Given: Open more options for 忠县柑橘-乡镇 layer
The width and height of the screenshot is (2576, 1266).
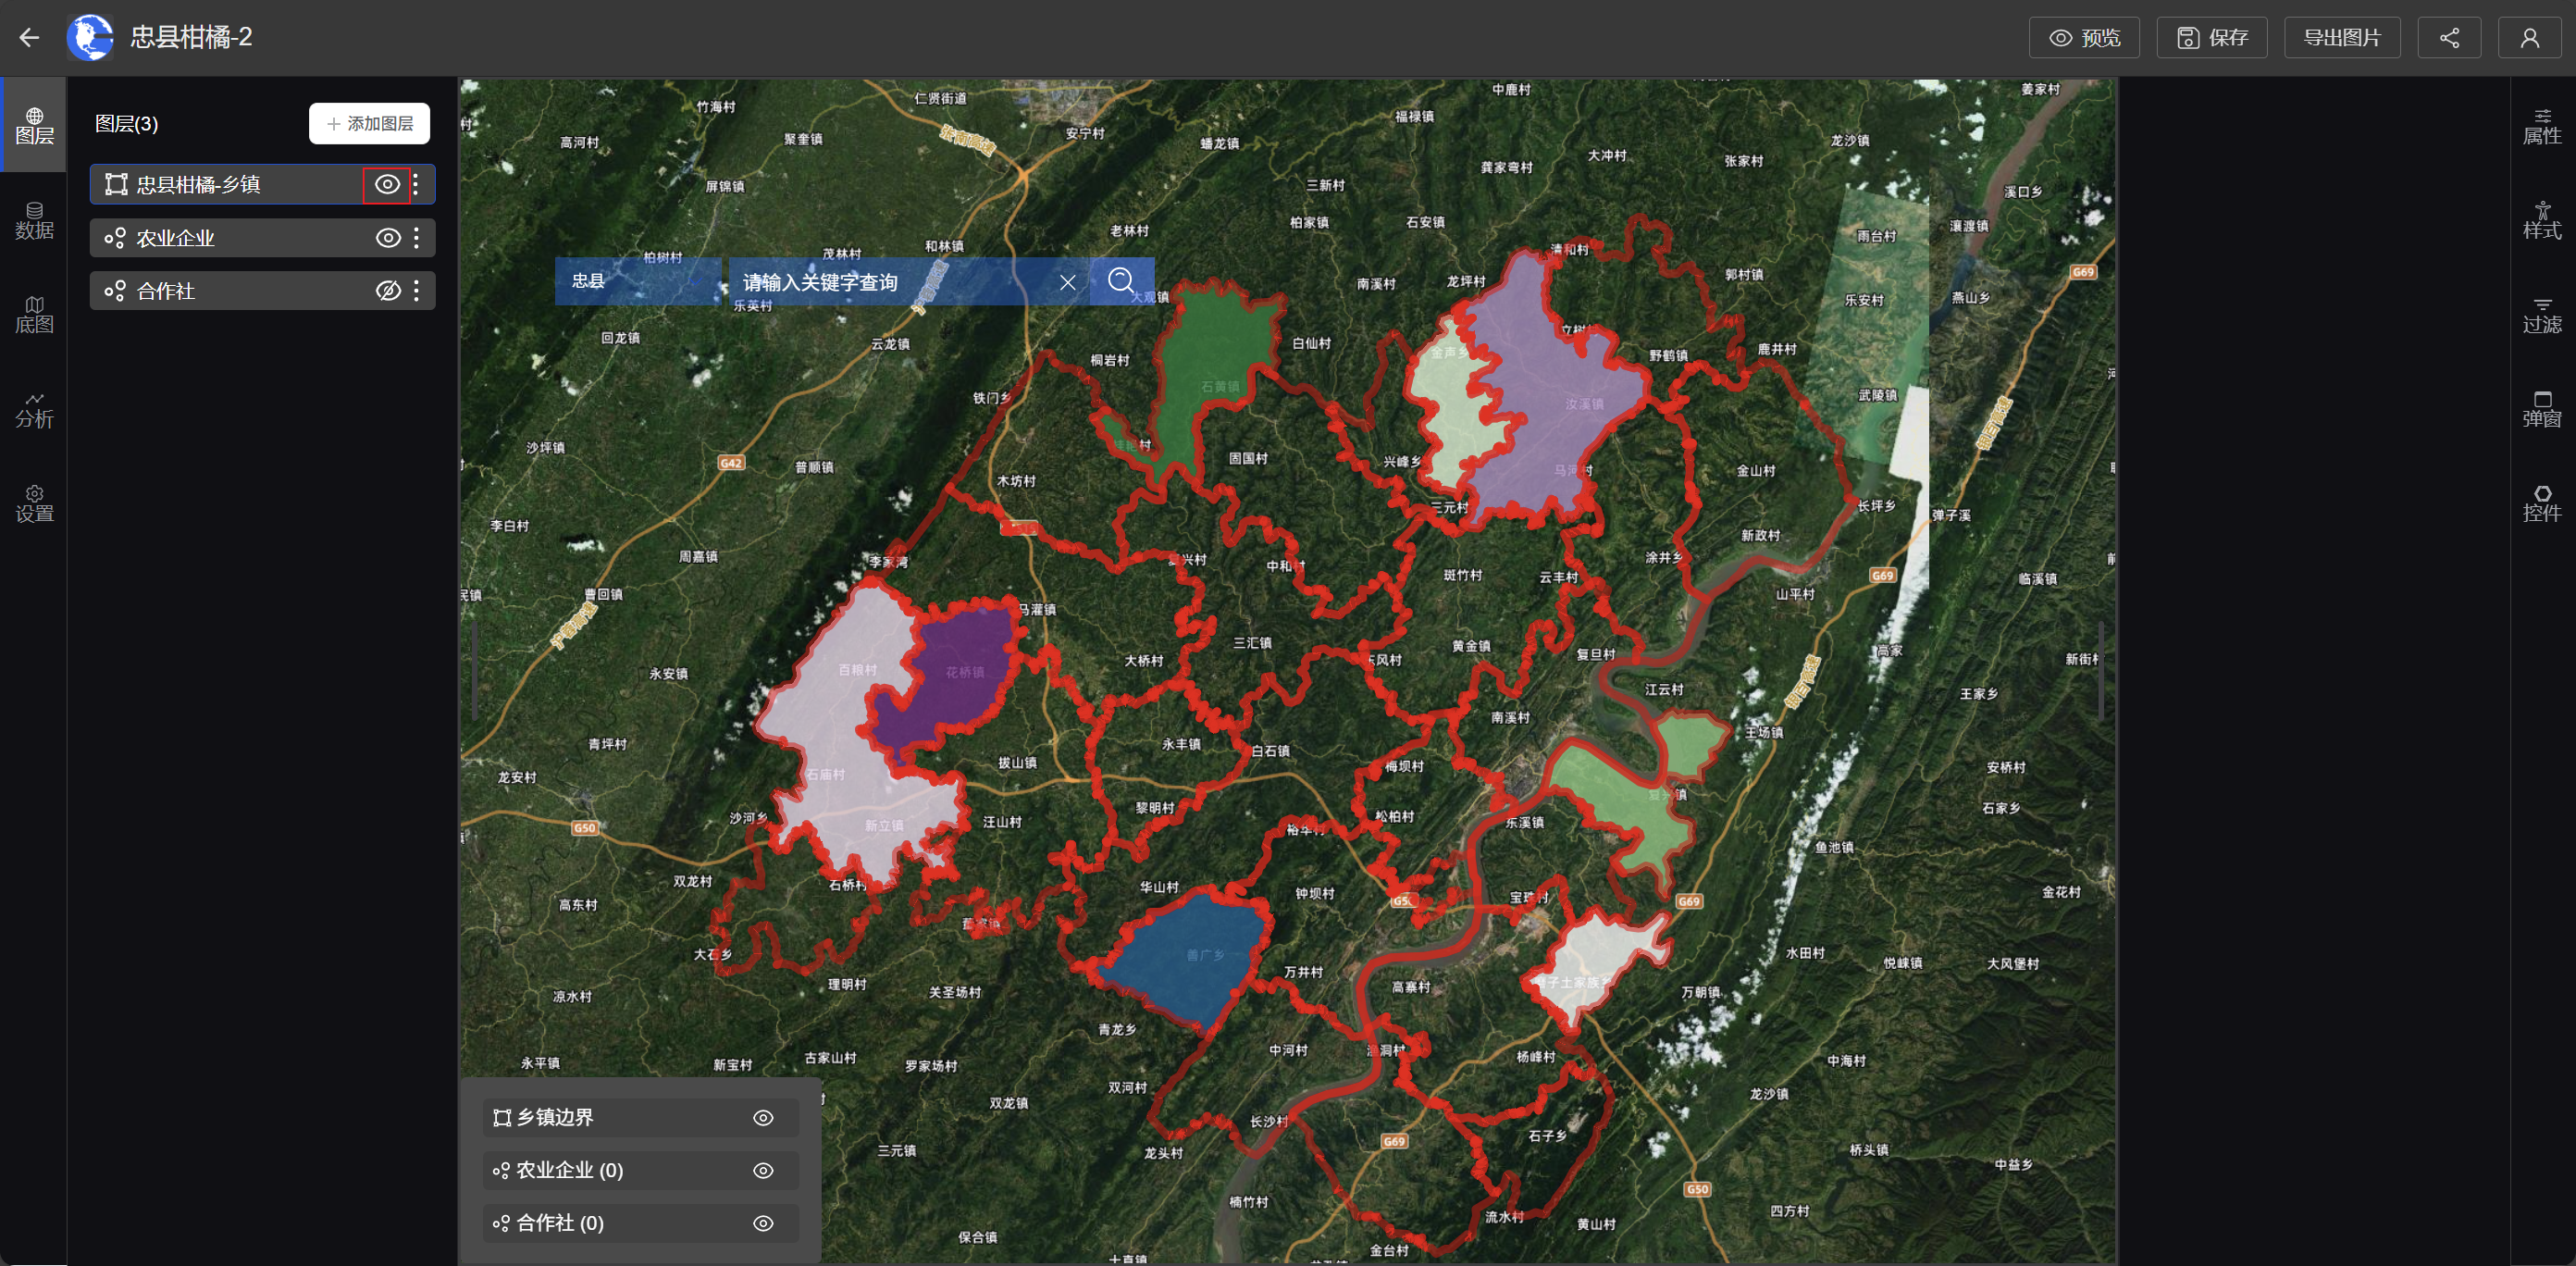Looking at the screenshot, I should 417,184.
